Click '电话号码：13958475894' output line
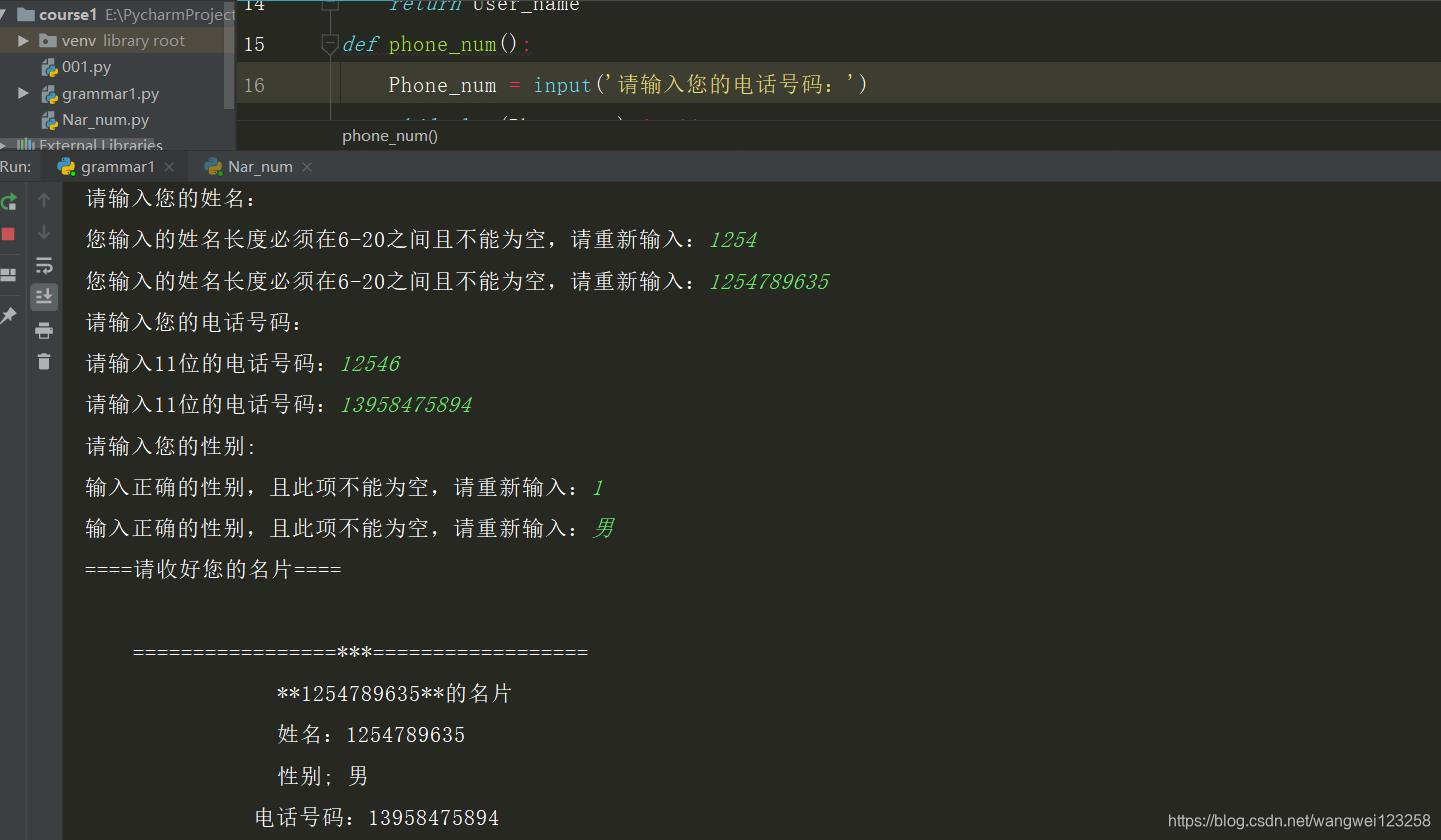Viewport: 1441px width, 840px height. point(377,818)
